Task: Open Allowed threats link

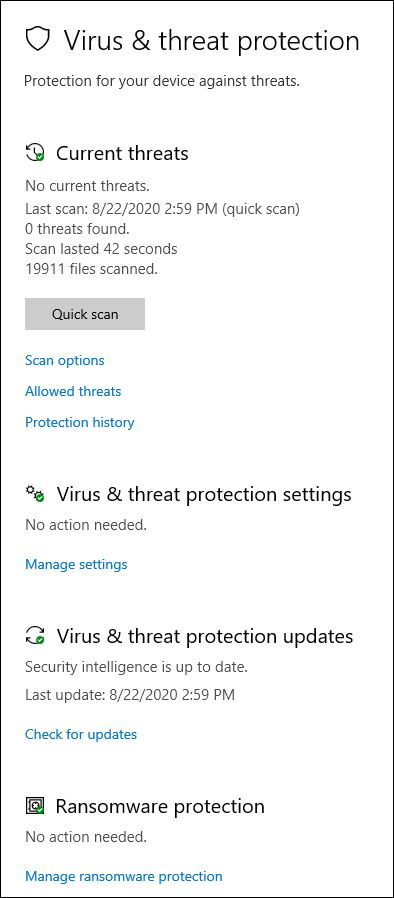Action: 73,391
